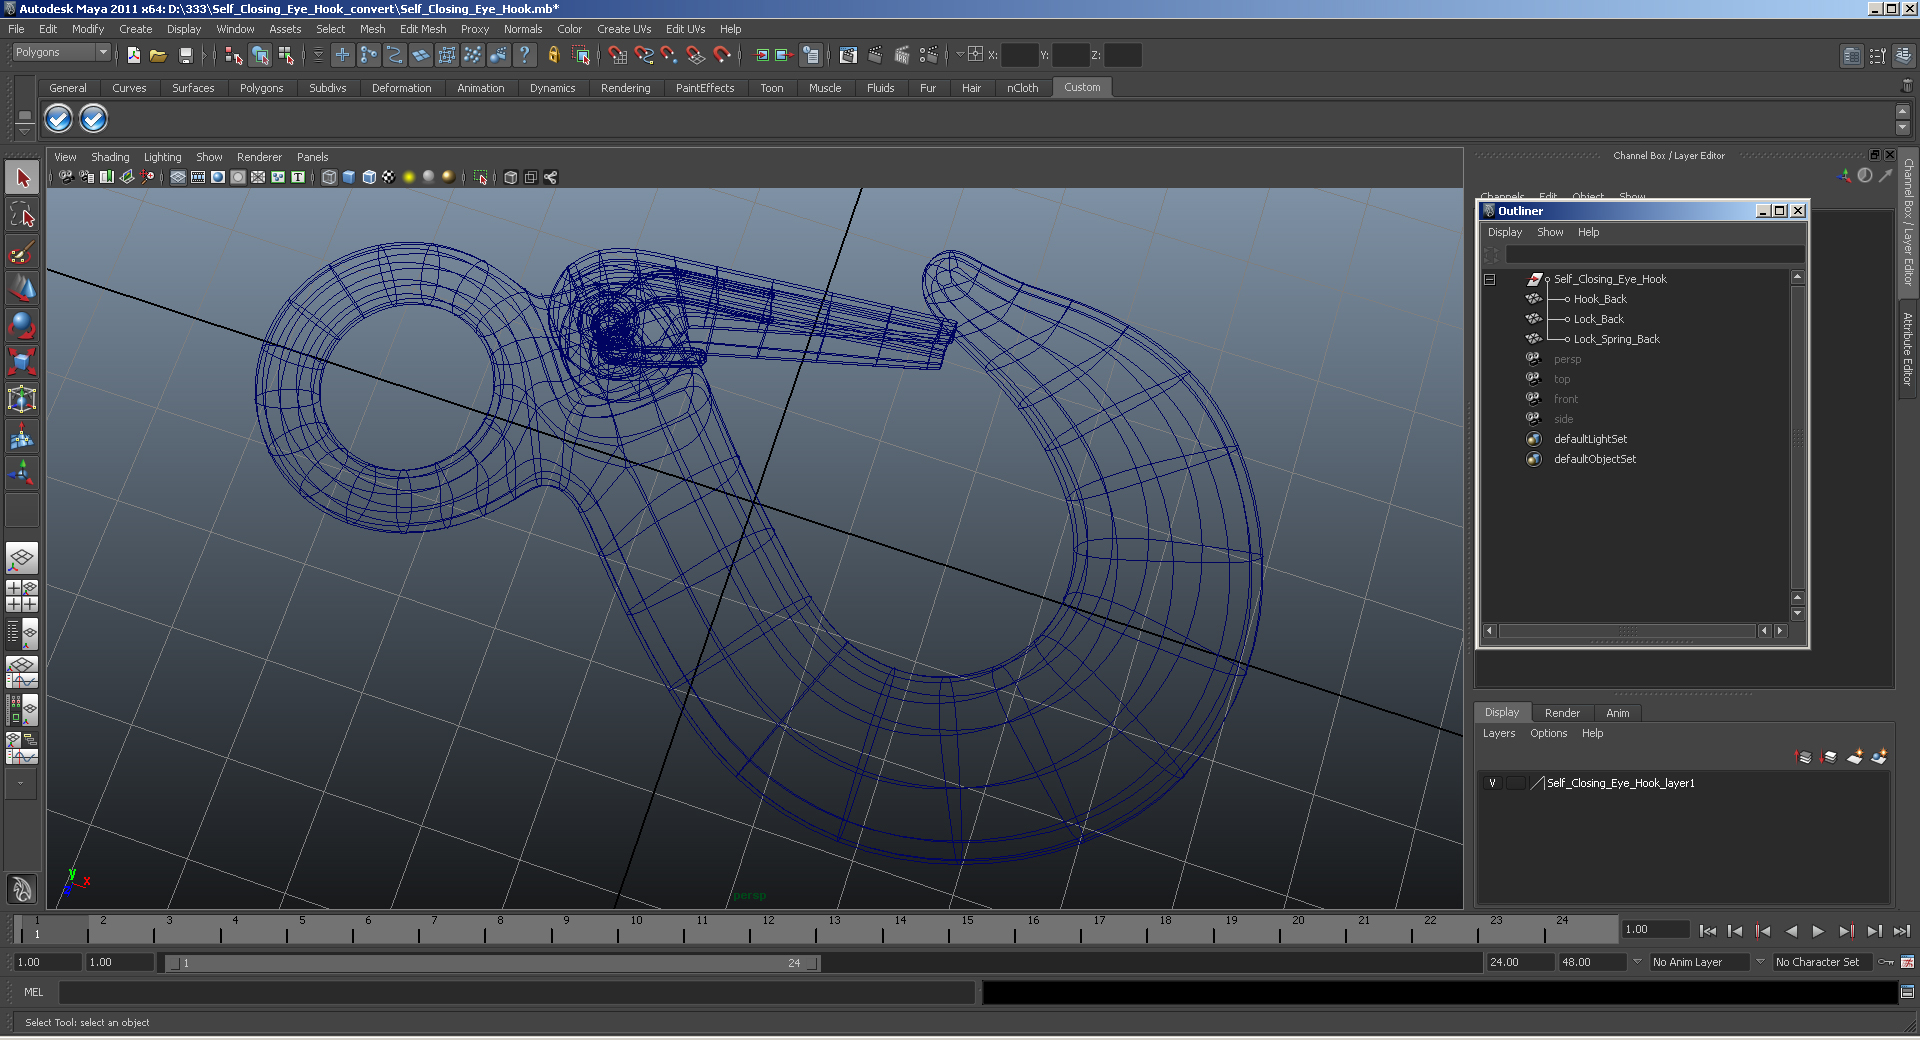1920x1040 pixels.
Task: Create layer from selected objects
Action: coord(1879,757)
